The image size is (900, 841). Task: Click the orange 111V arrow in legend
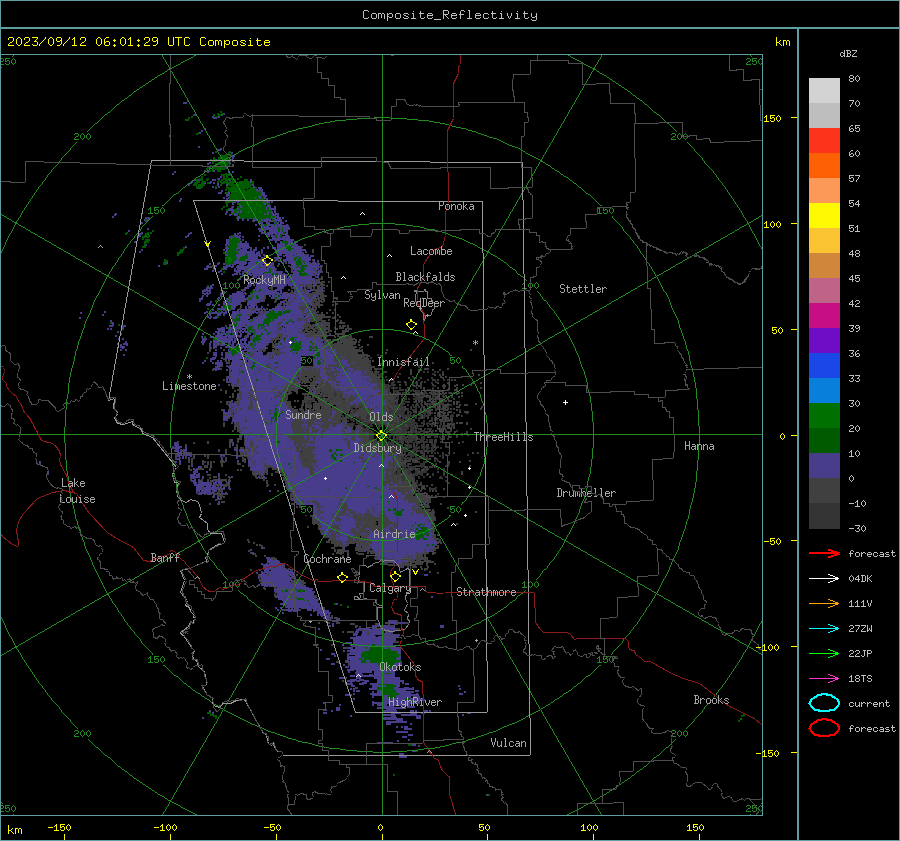tap(824, 603)
